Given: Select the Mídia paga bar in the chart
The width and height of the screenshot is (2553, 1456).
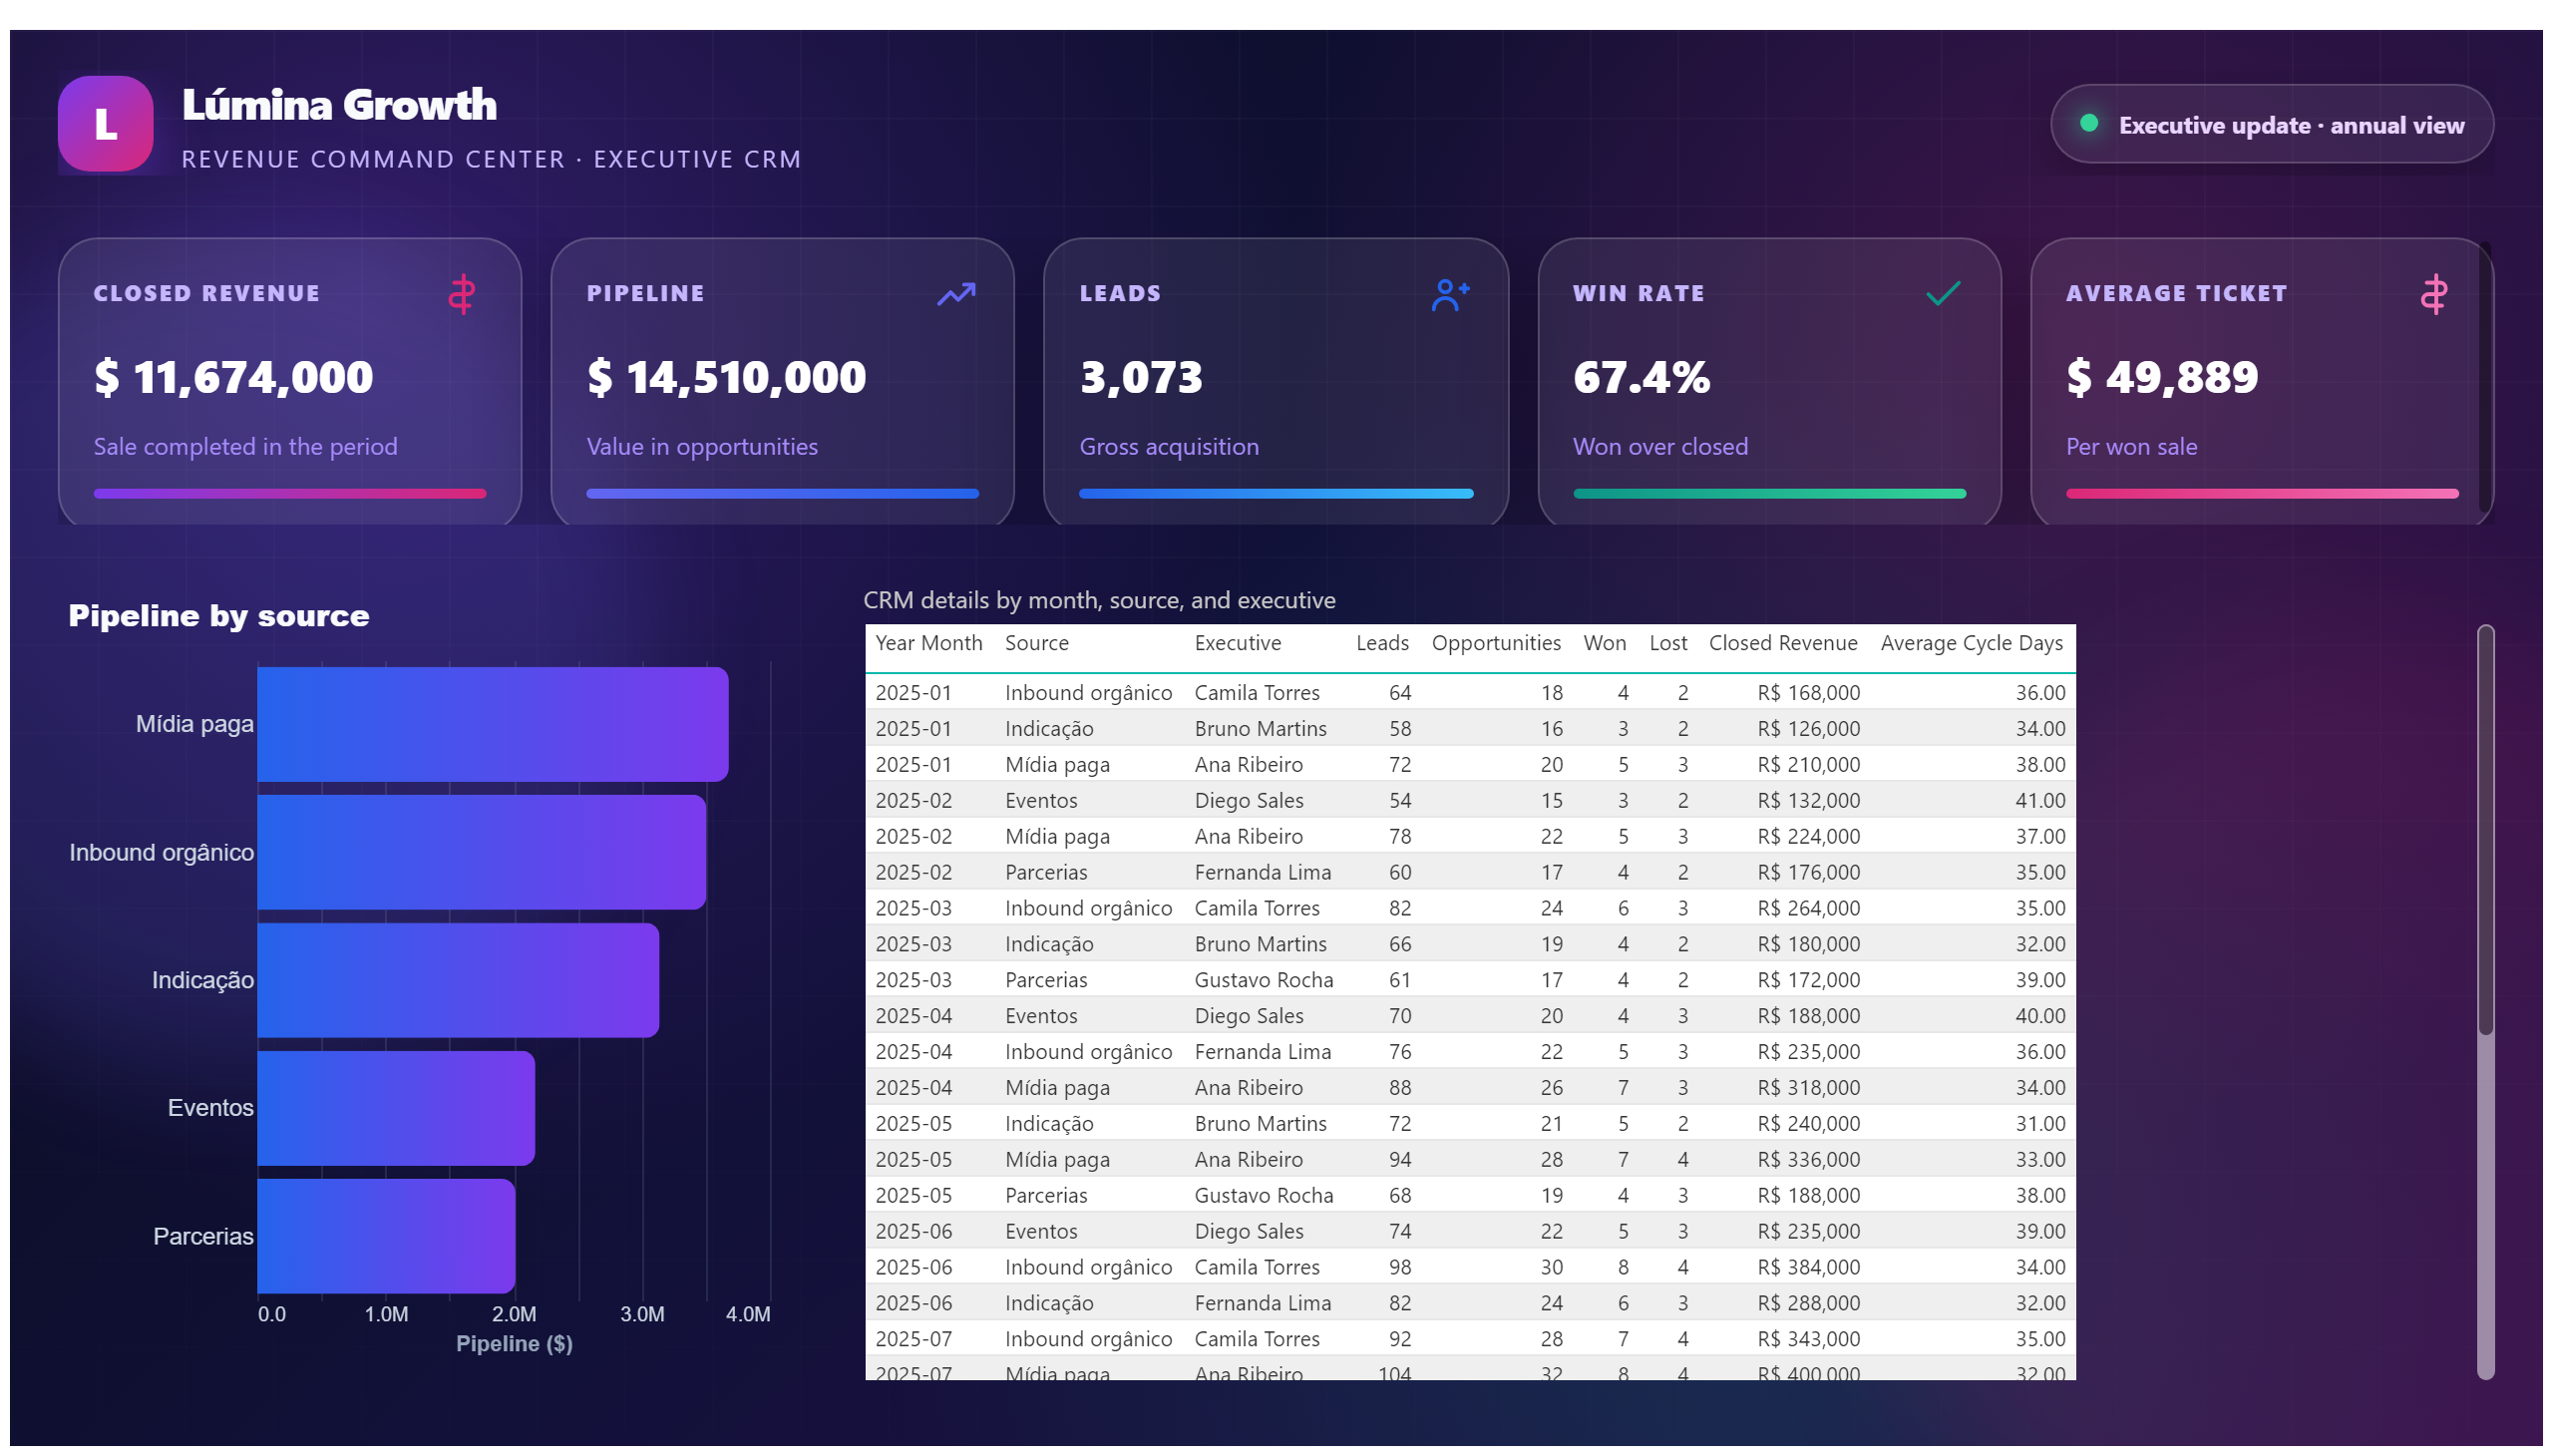Looking at the screenshot, I should tap(492, 724).
